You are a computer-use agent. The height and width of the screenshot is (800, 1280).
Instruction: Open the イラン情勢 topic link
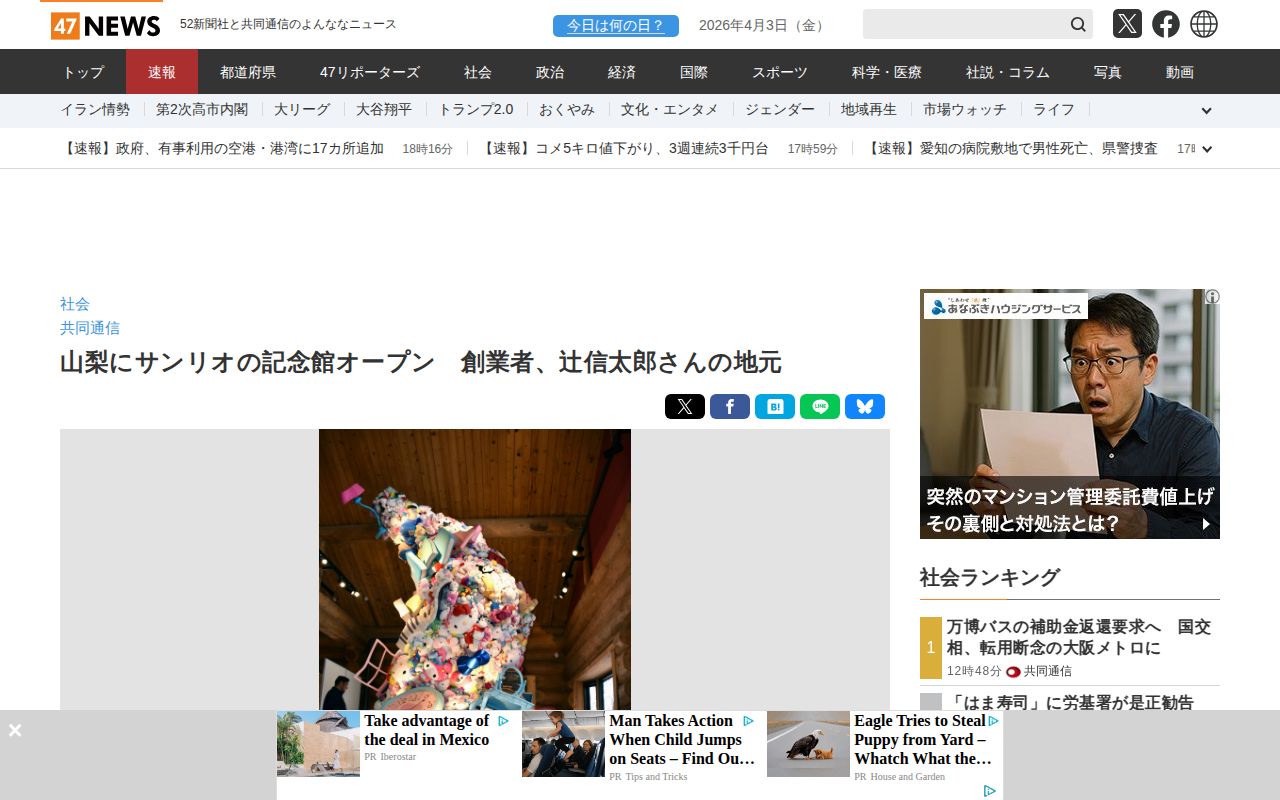[95, 110]
